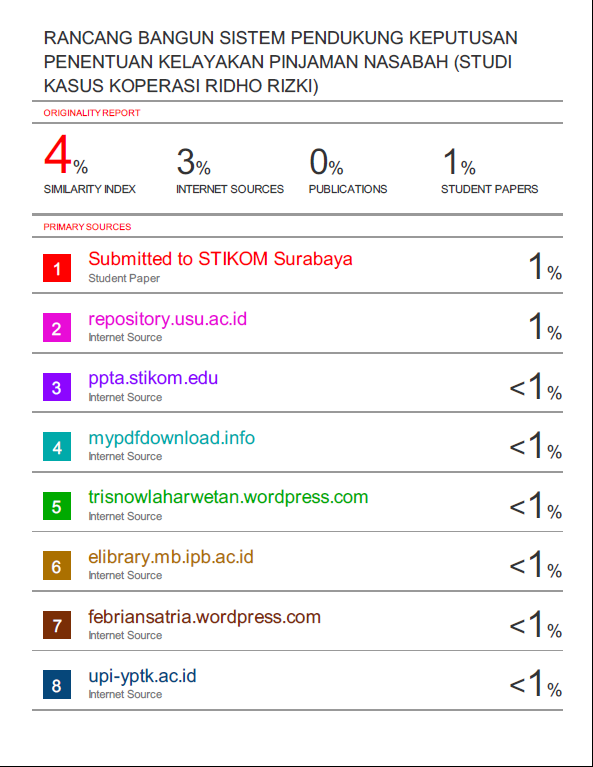593x767 pixels.
Task: Open trisnowlaharwetan.wordpress.com source link
Action: pos(228,497)
